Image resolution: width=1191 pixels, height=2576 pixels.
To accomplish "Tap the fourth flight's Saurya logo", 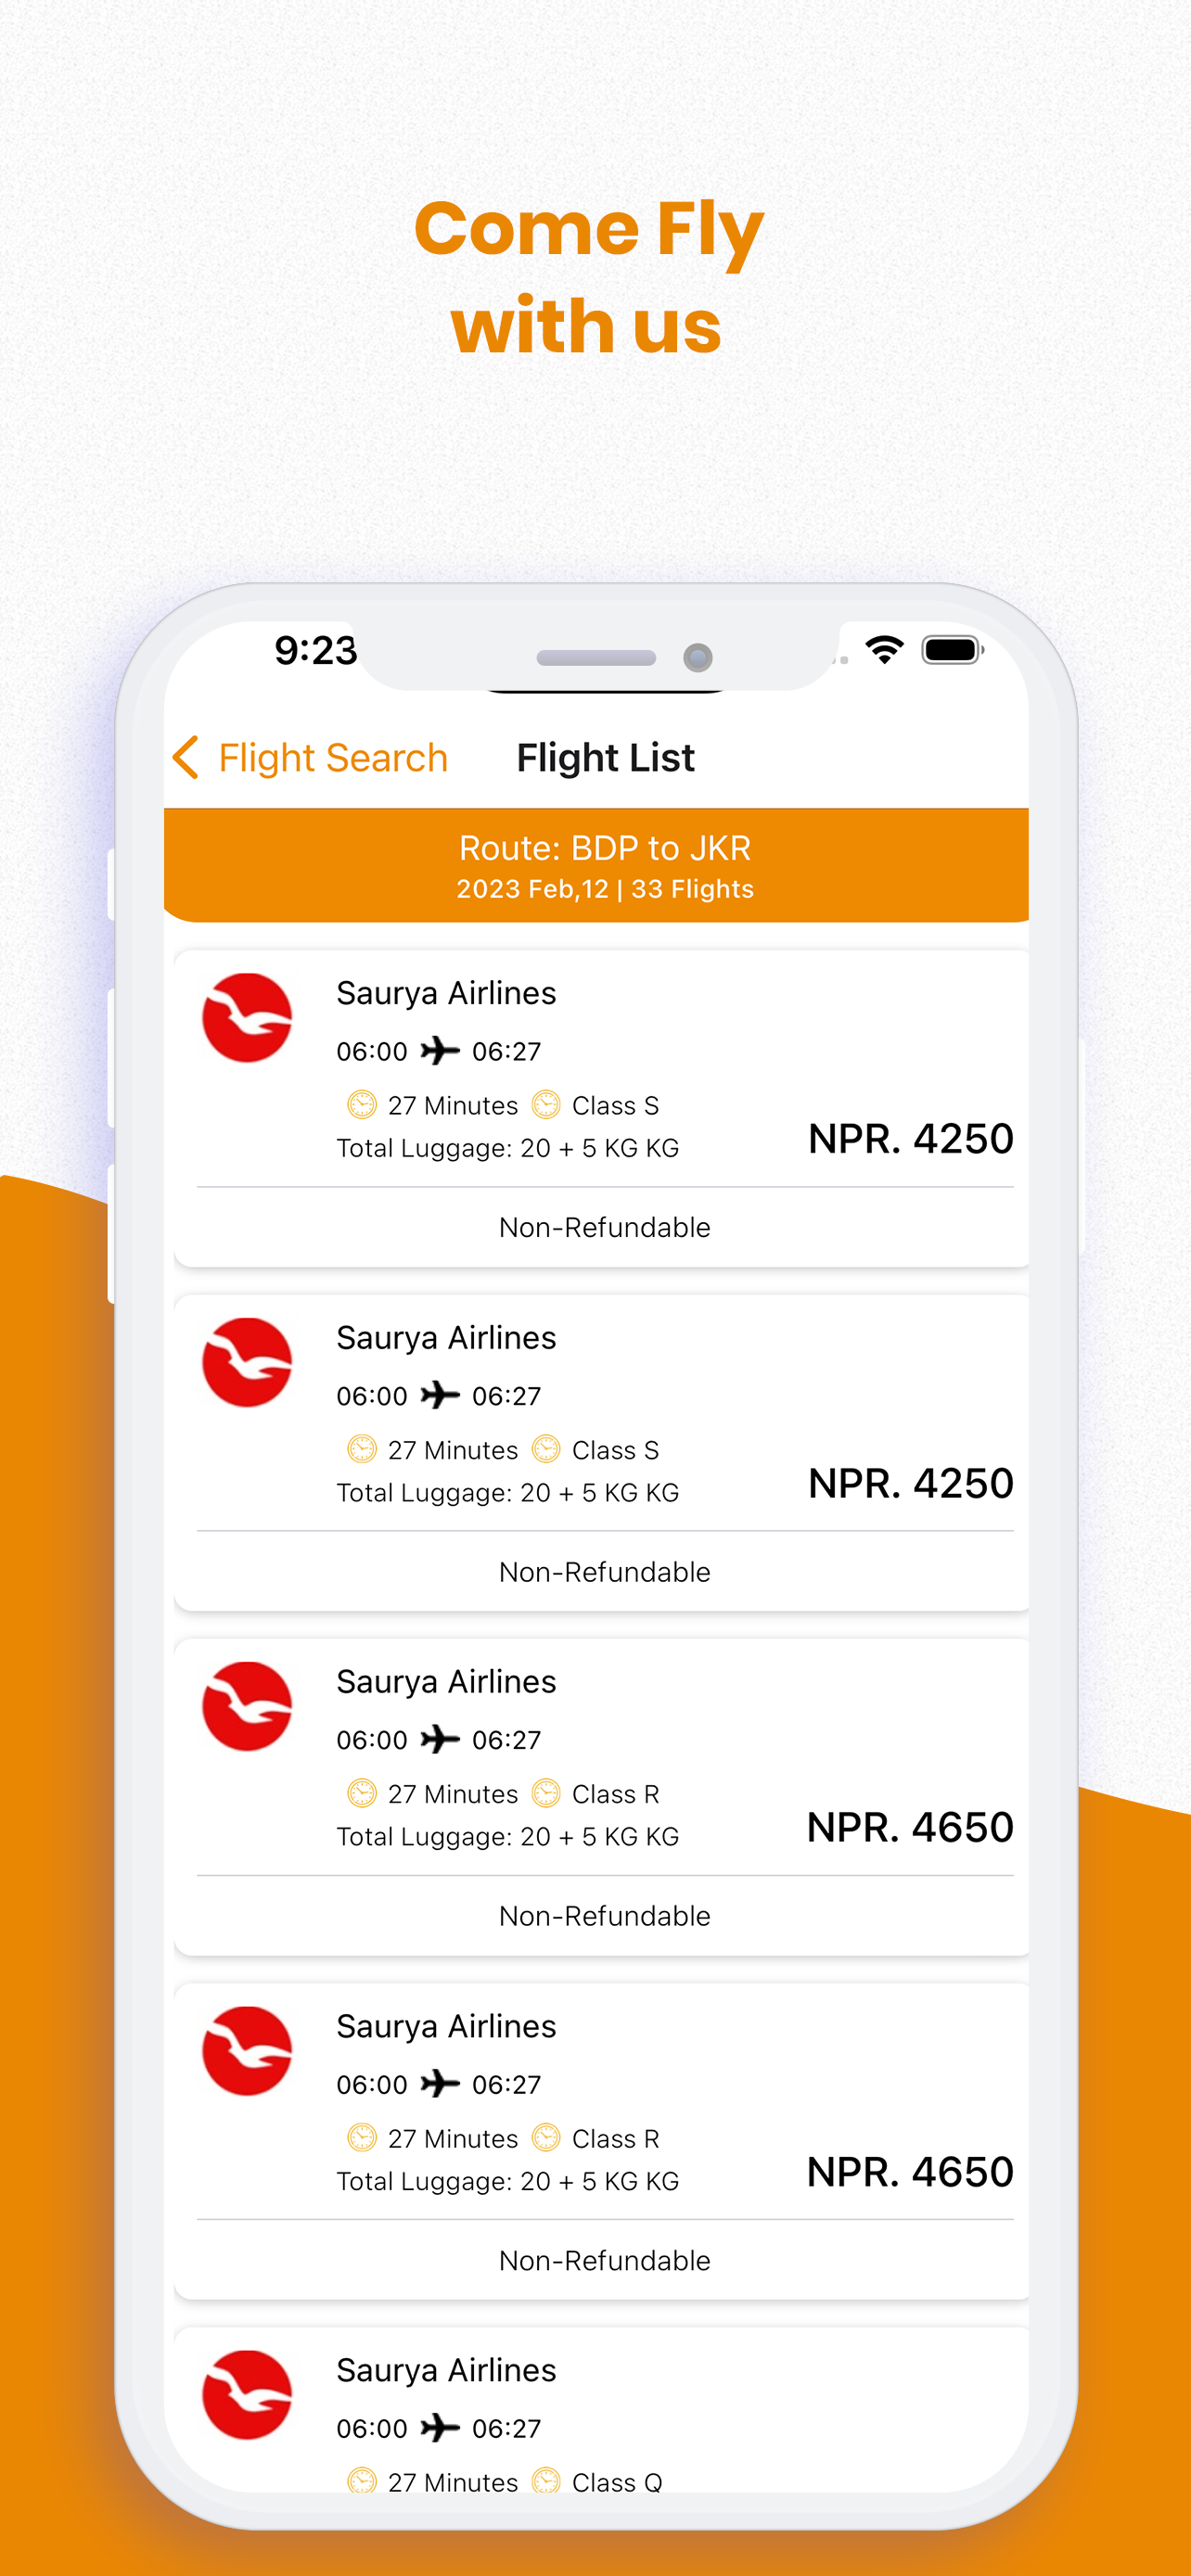I will coord(247,2050).
